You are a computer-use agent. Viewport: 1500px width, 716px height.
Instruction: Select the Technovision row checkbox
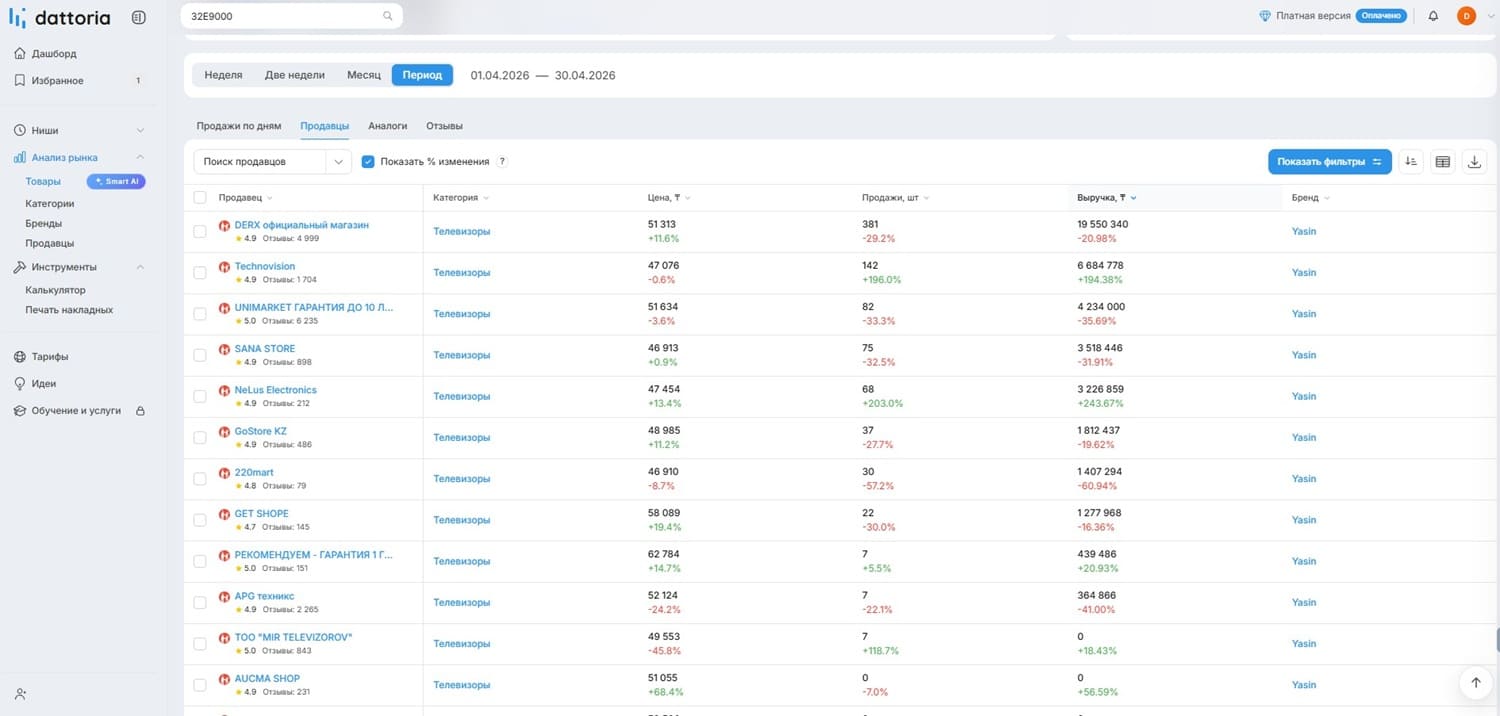[x=200, y=273]
